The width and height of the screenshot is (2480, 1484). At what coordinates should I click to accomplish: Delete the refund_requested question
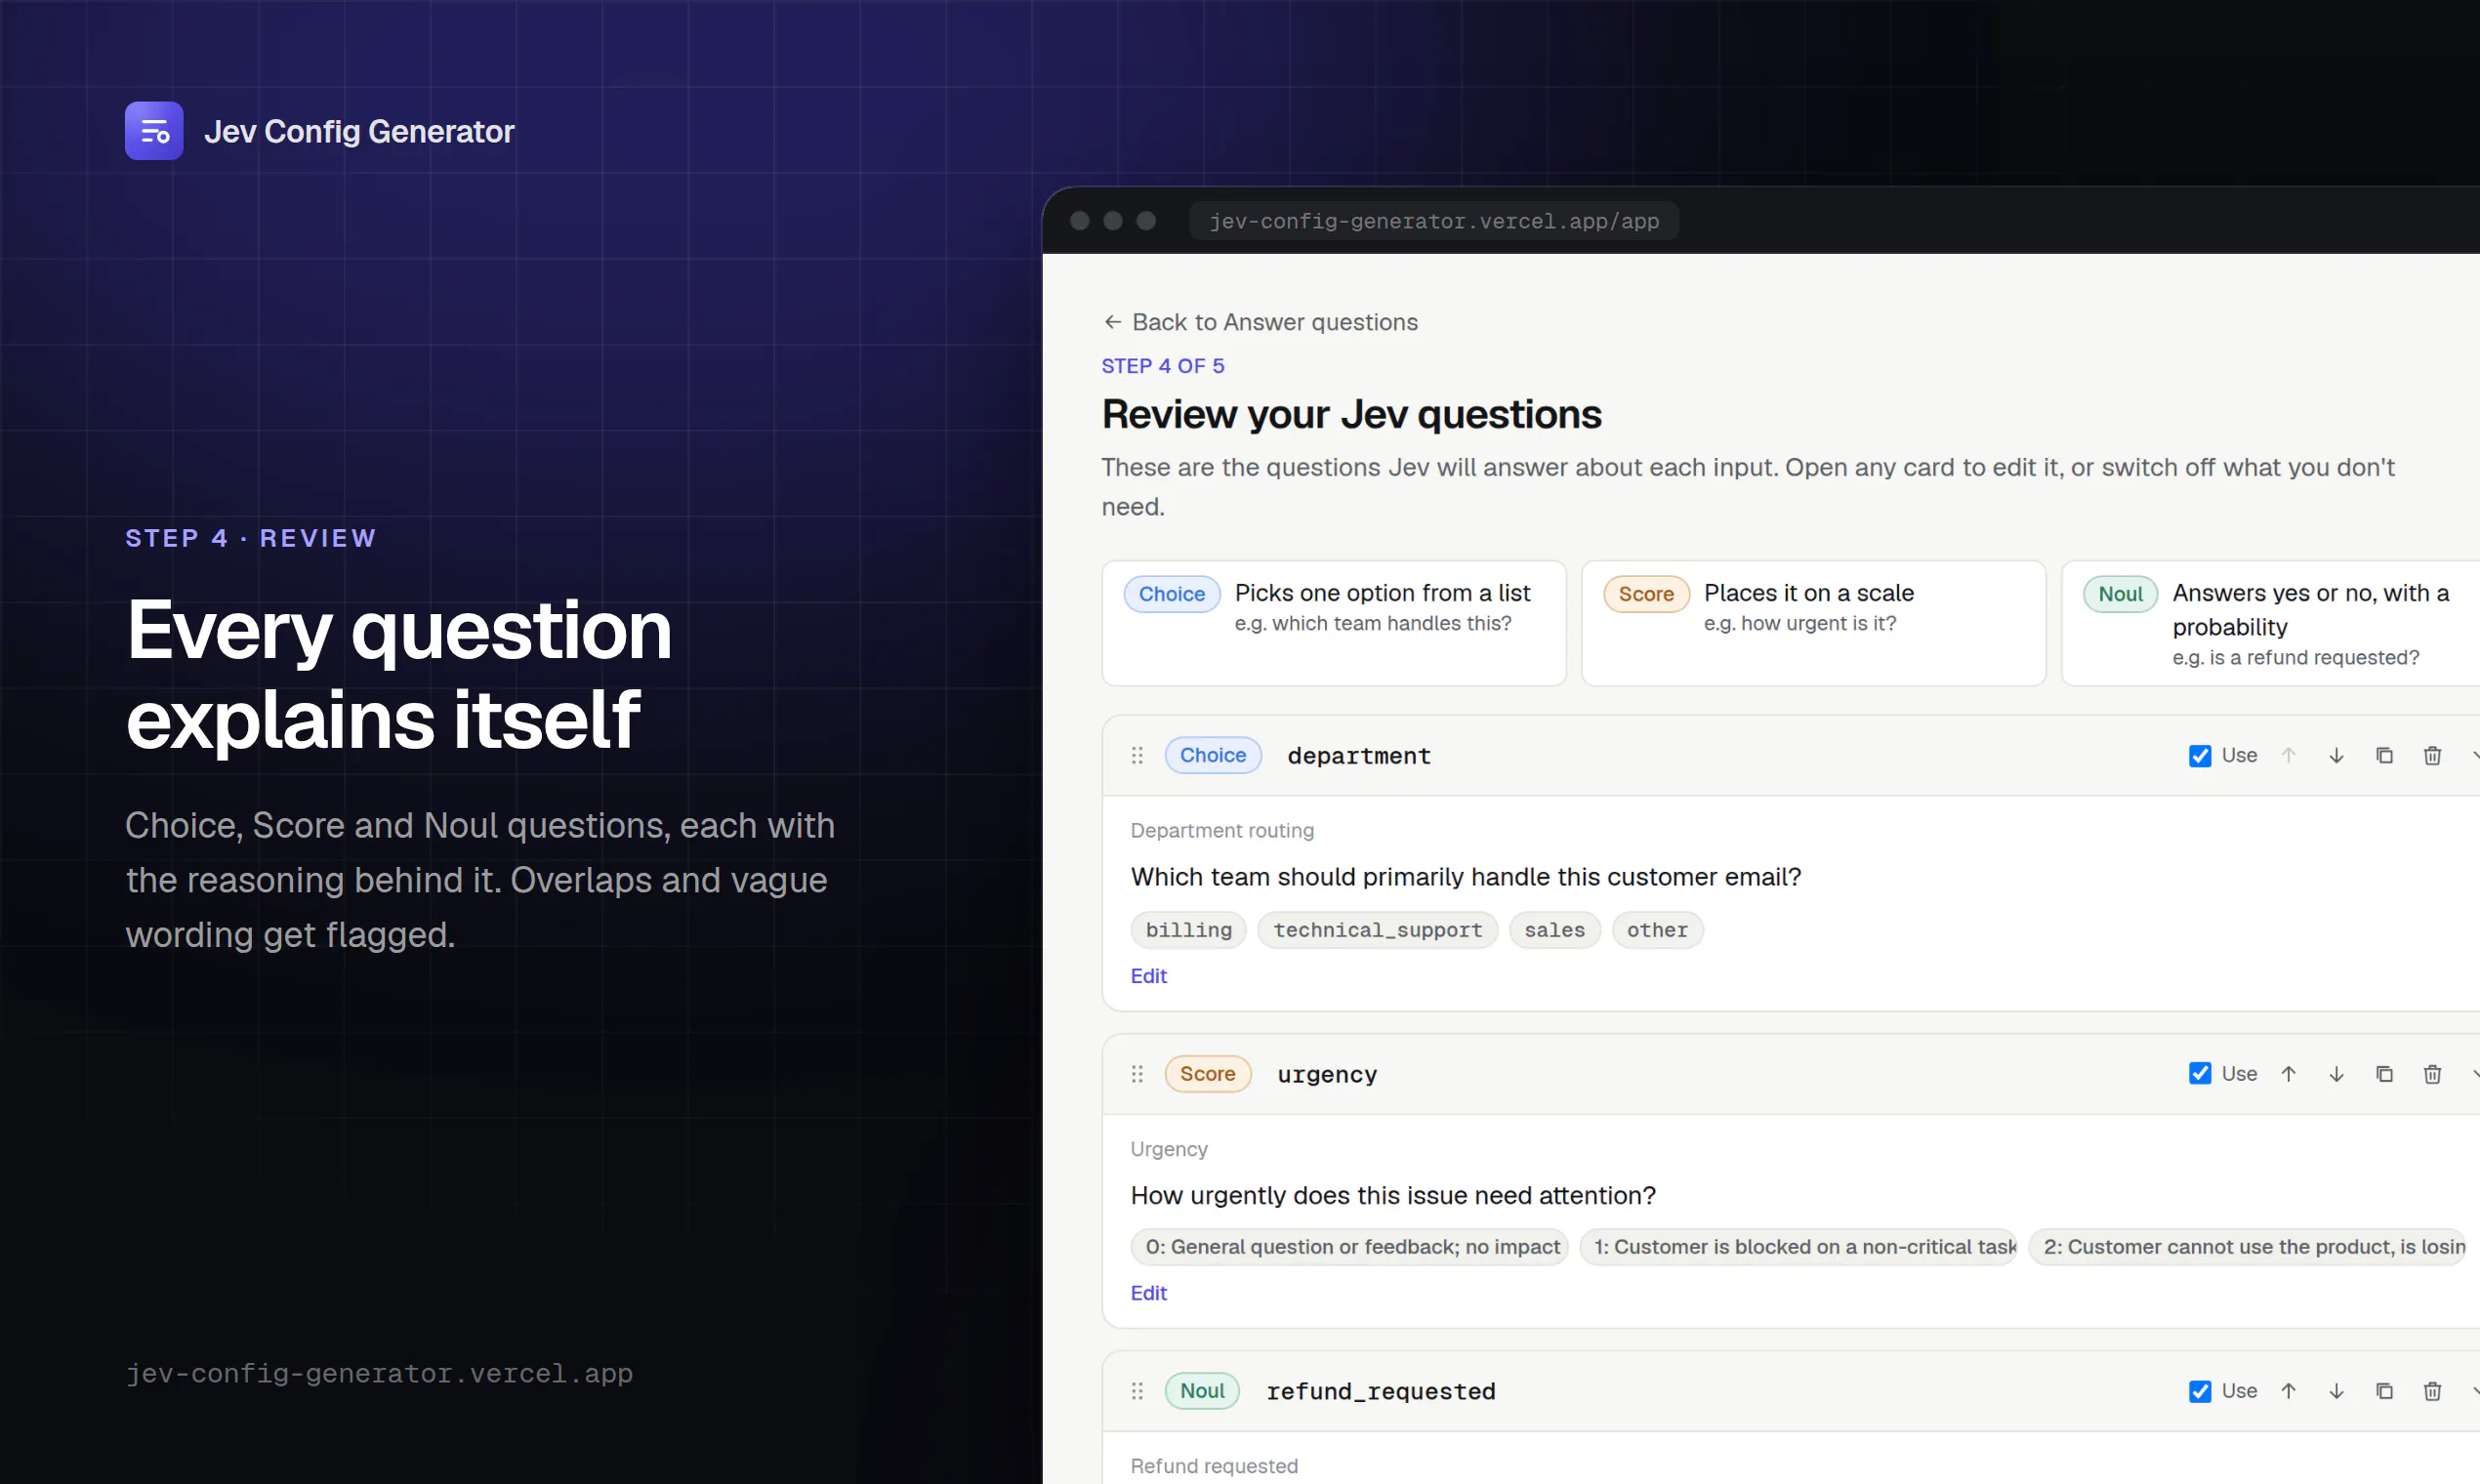click(x=2432, y=1391)
